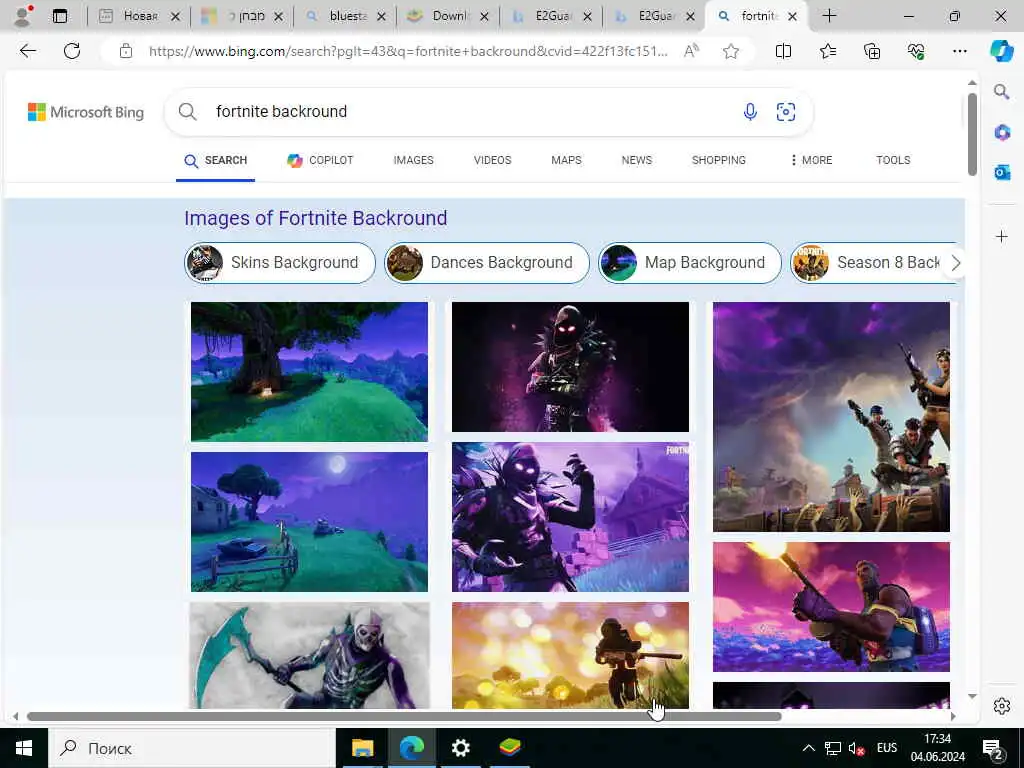
Task: Close the Новая tab
Action: [175, 16]
